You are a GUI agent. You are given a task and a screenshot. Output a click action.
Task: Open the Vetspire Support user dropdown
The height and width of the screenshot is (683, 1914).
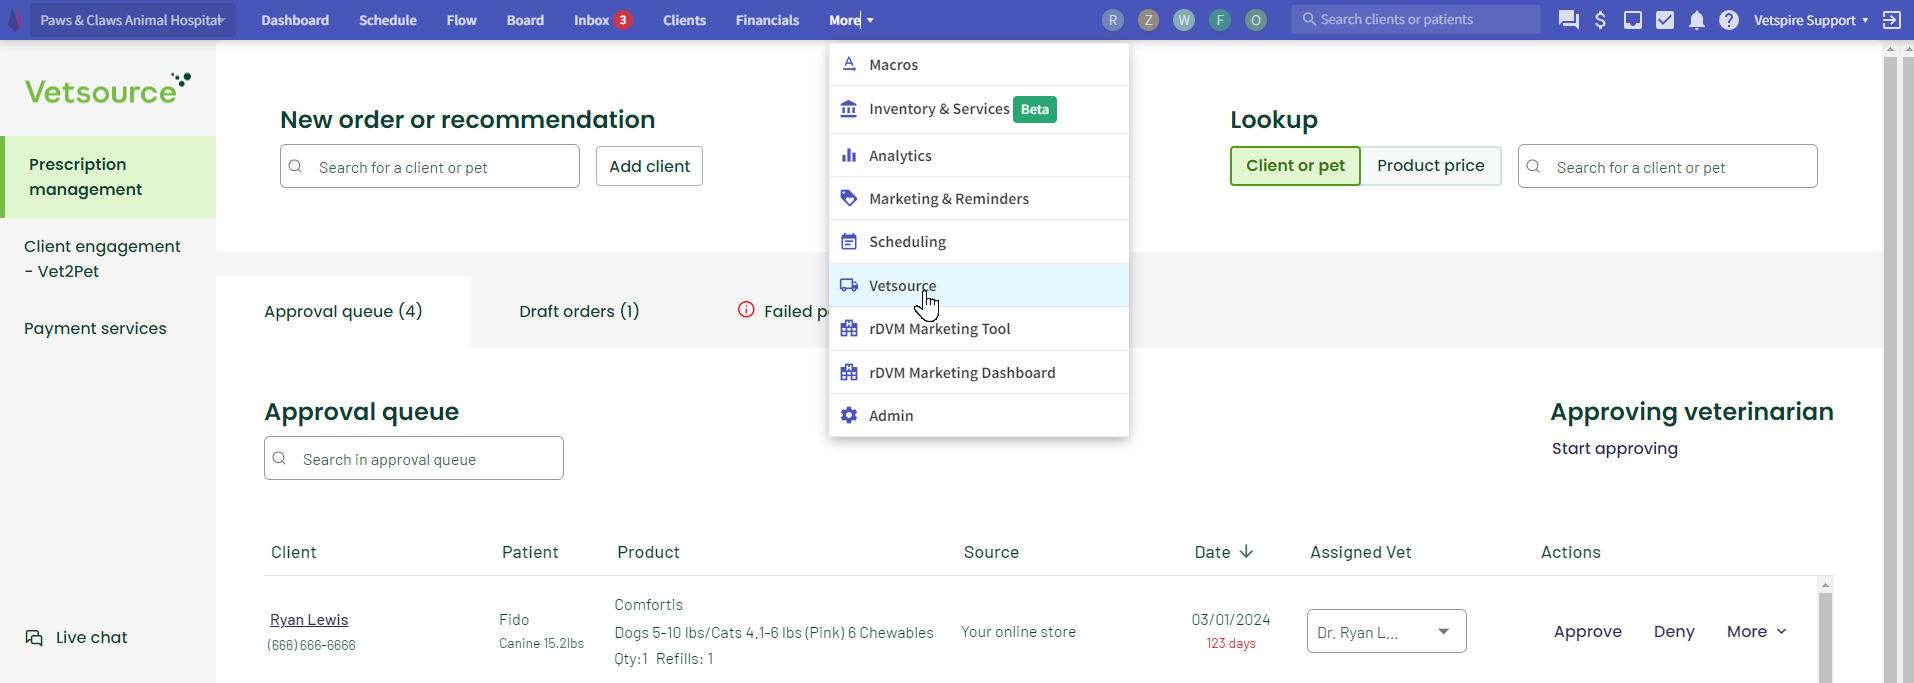click(1810, 20)
